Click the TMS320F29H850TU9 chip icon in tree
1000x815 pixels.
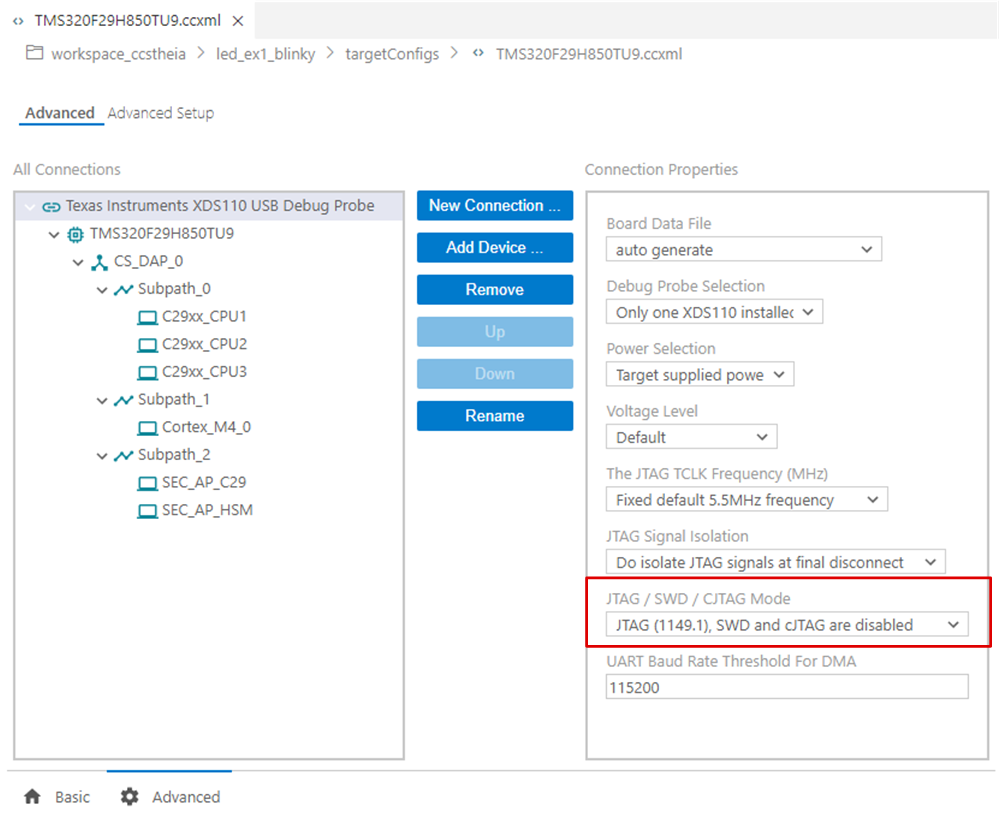75,234
